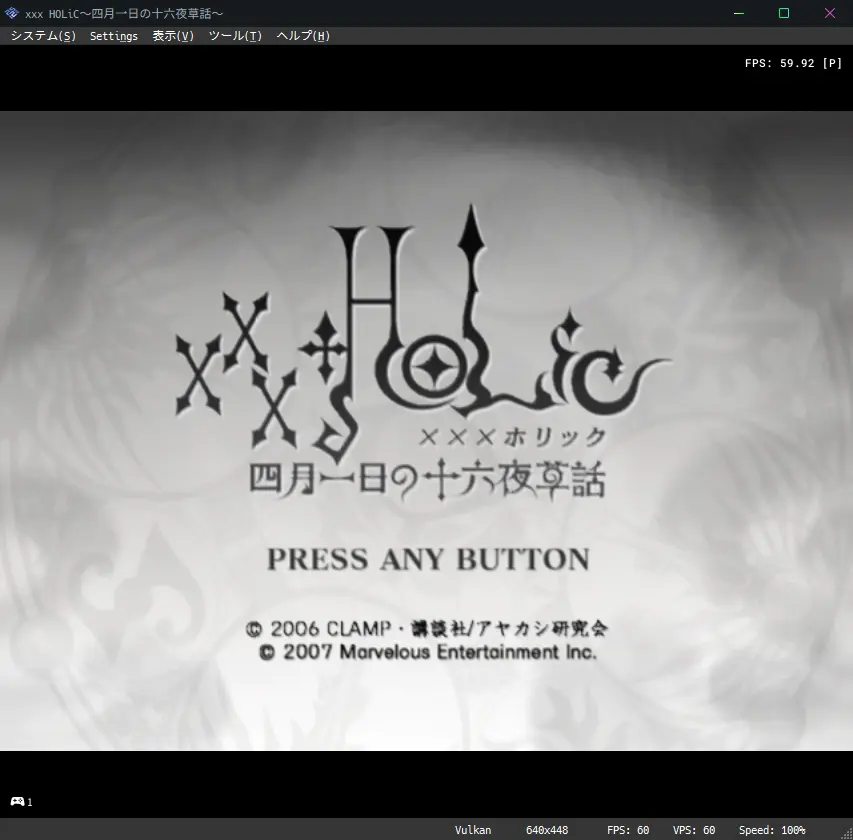Click the PRESS ANY BUTTON prompt

click(428, 559)
